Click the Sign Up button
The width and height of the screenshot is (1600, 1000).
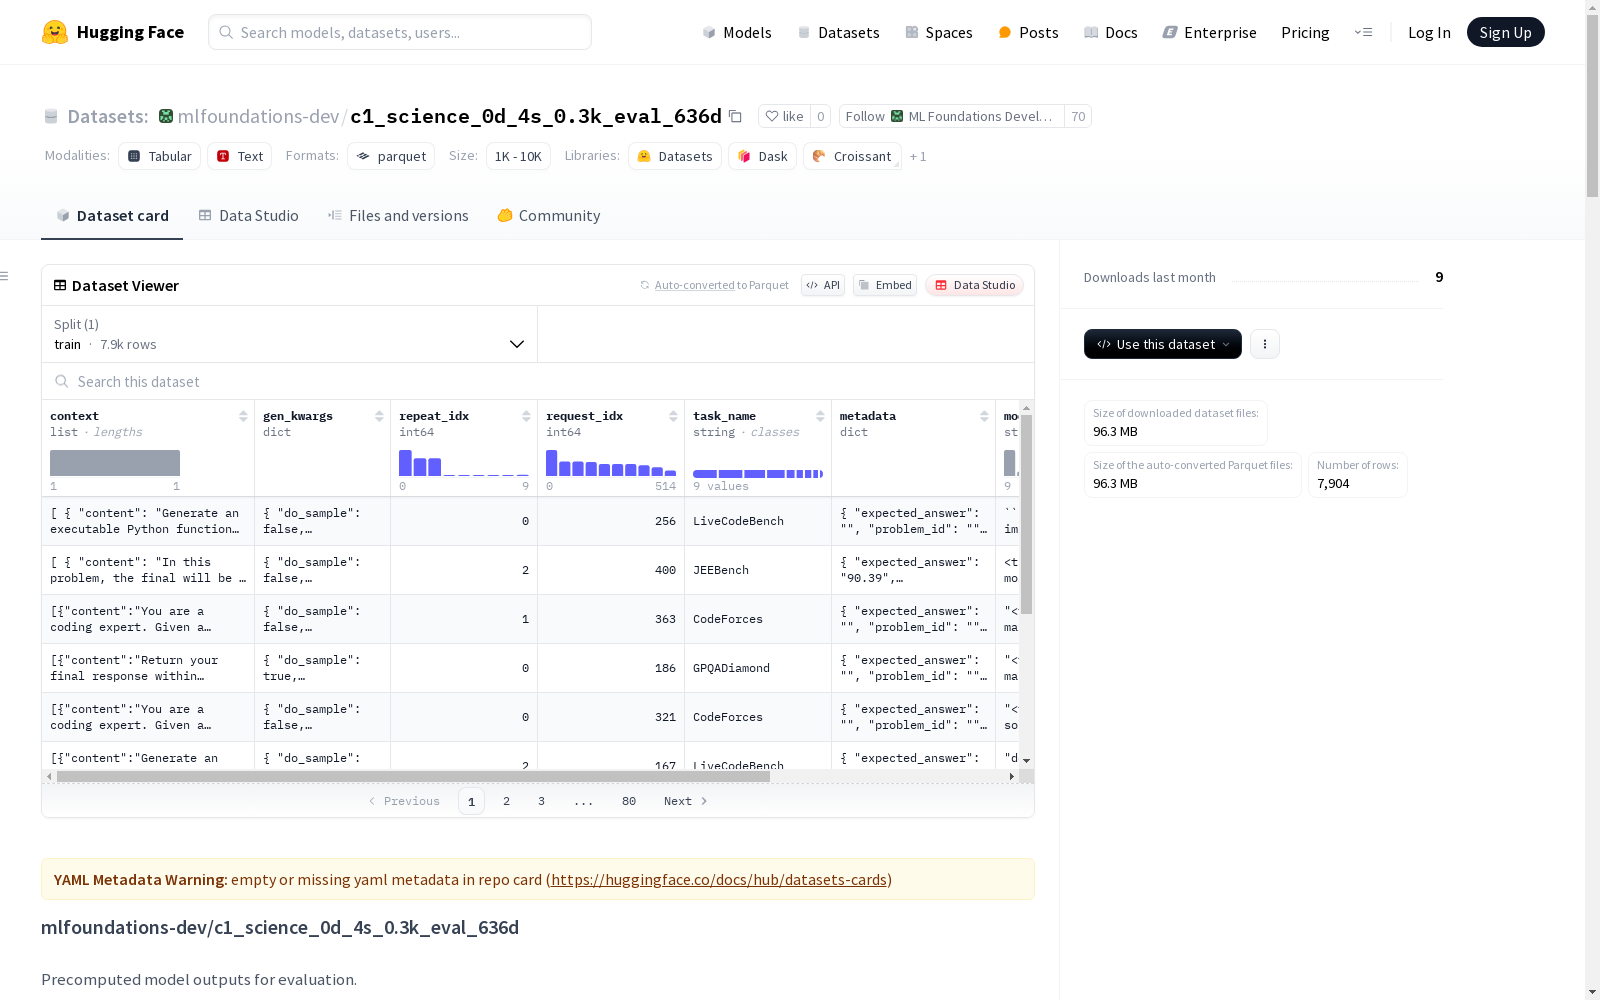(x=1505, y=32)
